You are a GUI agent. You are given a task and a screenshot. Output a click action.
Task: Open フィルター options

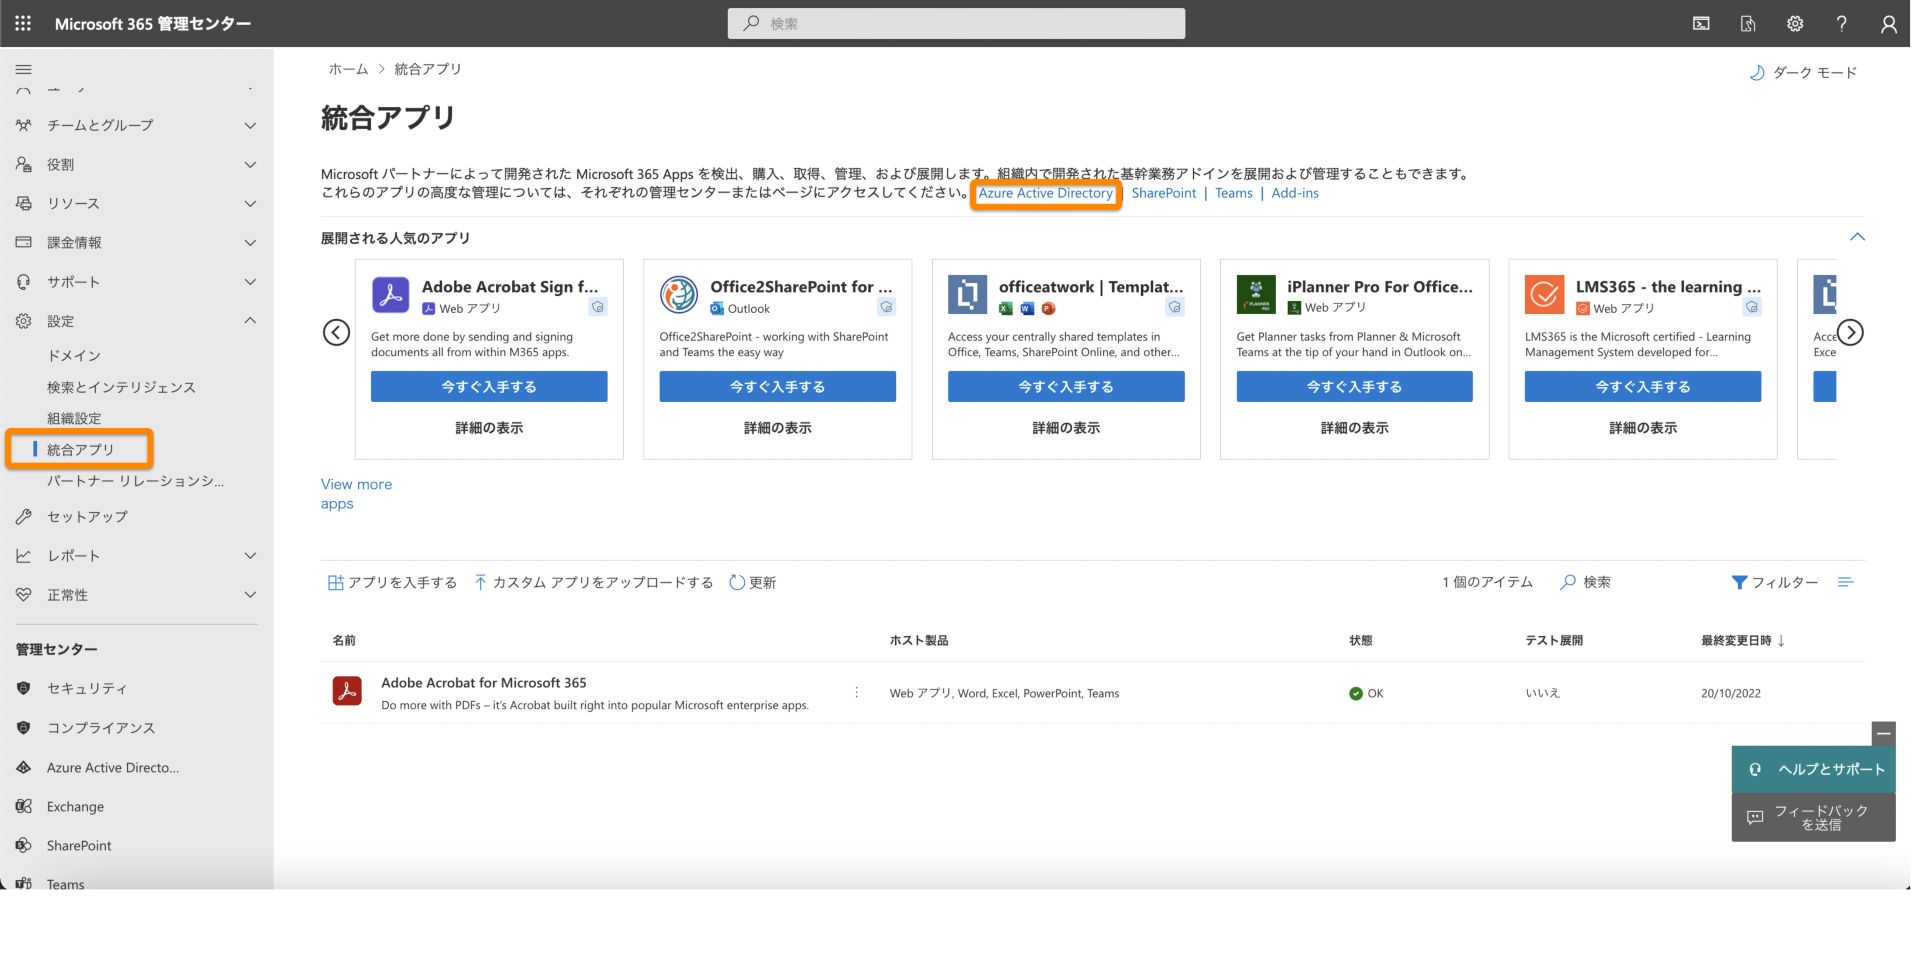(1775, 583)
